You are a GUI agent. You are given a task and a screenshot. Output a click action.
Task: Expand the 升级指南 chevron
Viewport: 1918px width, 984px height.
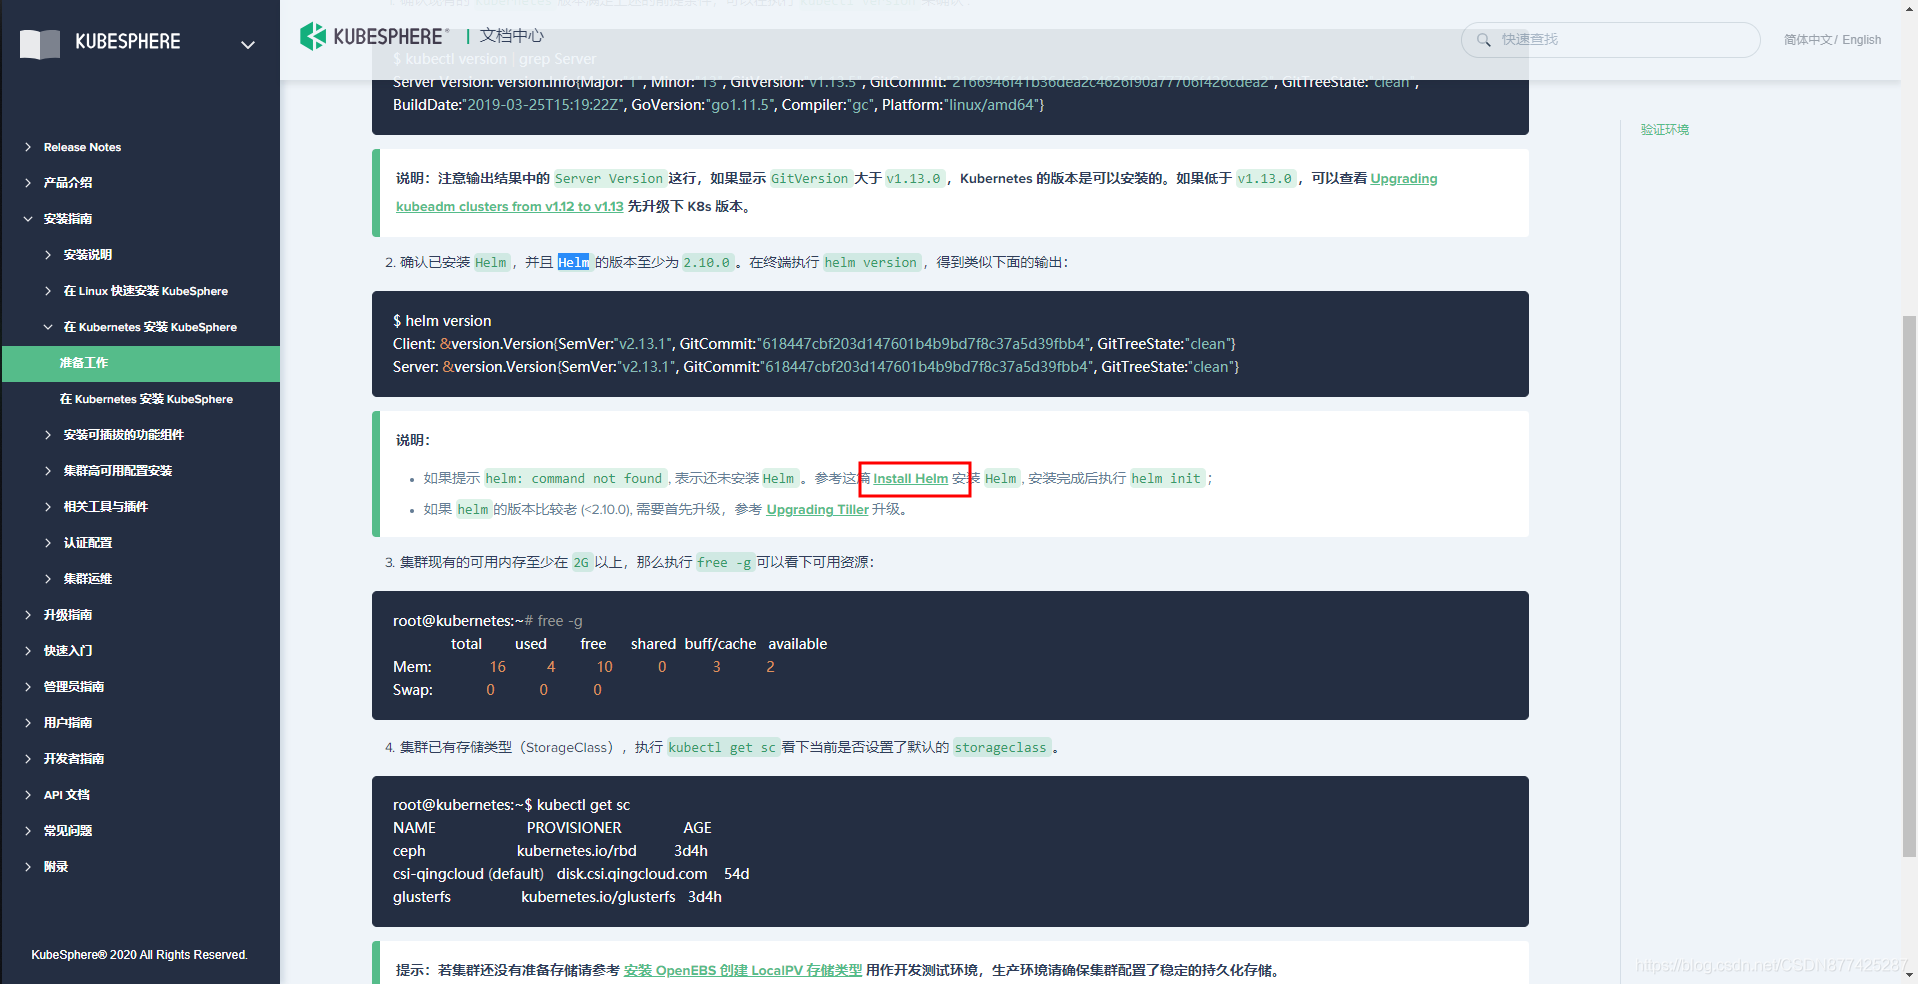(x=28, y=615)
